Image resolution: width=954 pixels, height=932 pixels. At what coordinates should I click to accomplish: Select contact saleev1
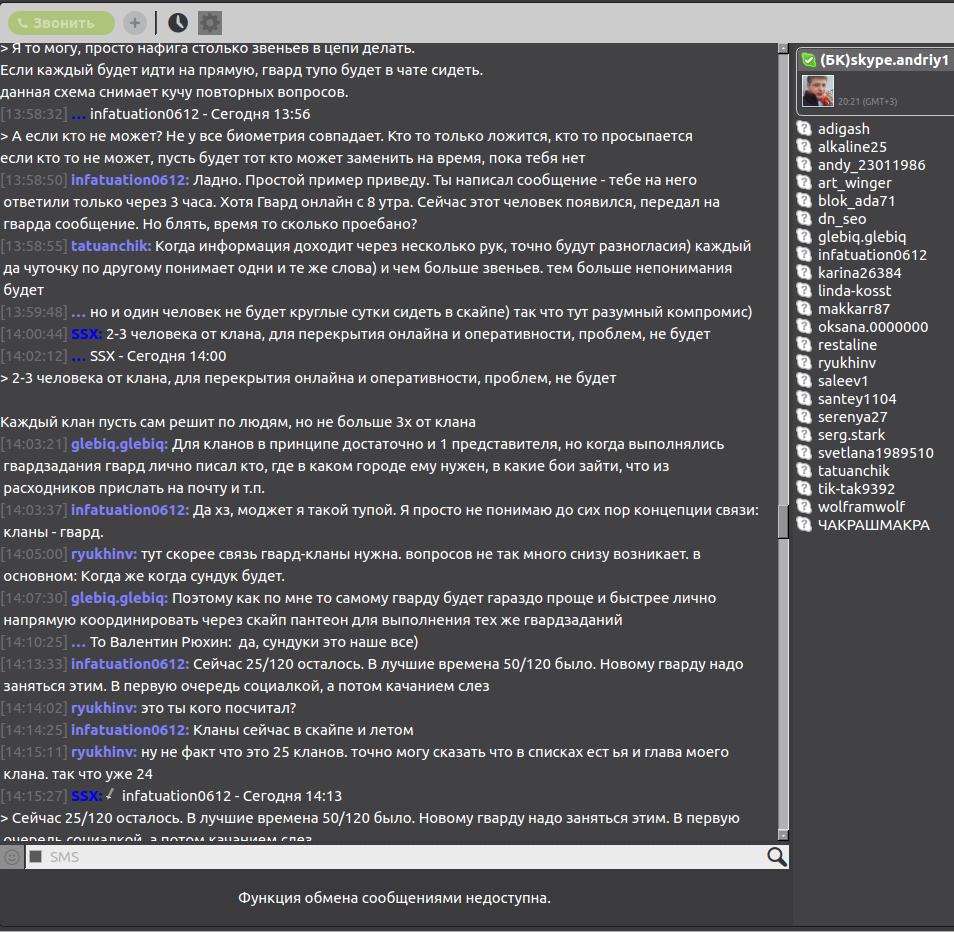[843, 381]
